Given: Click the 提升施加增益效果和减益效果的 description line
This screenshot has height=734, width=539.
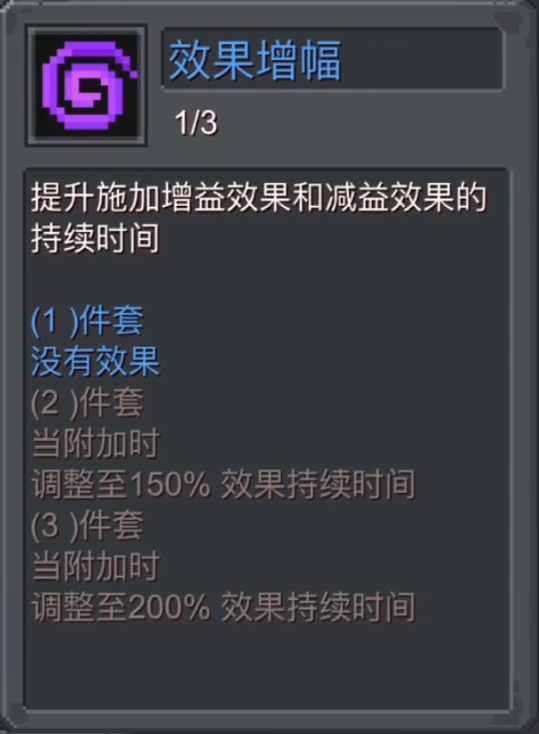Looking at the screenshot, I should (259, 198).
